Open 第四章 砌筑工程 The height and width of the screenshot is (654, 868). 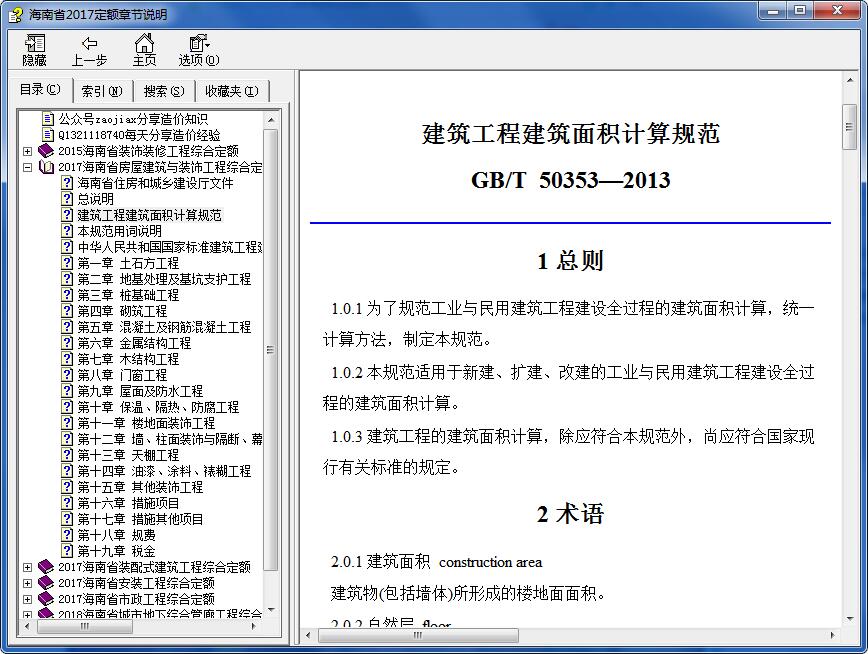click(x=122, y=311)
